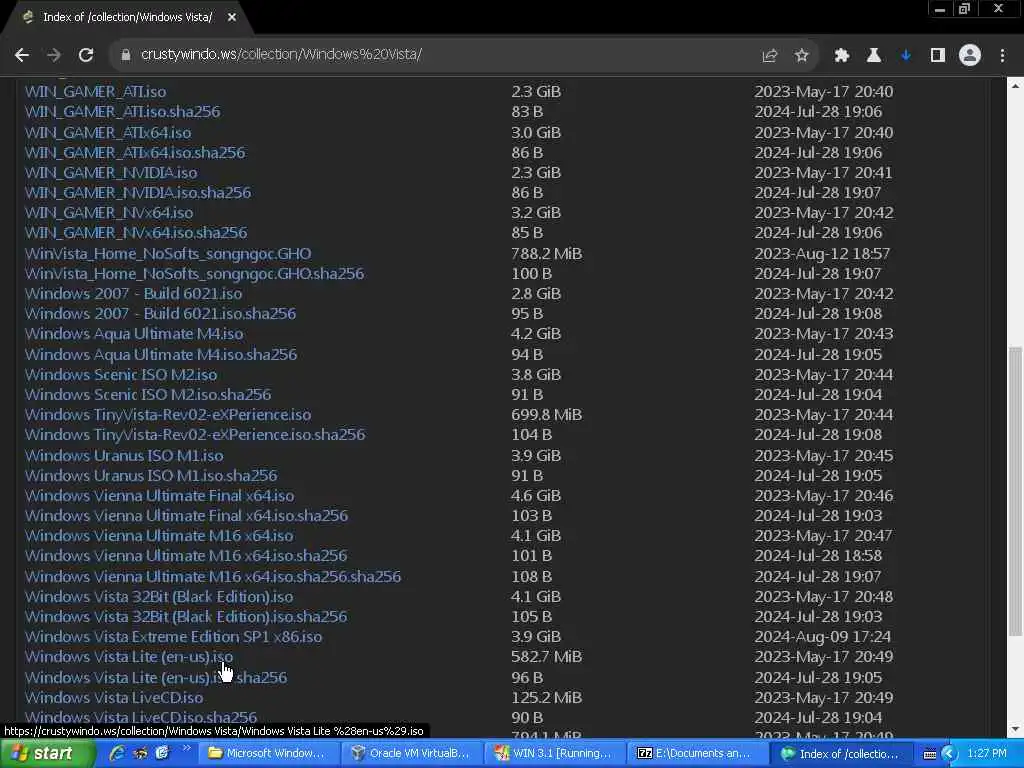1024x768 pixels.
Task: Click the site security lock icon
Action: tap(126, 55)
